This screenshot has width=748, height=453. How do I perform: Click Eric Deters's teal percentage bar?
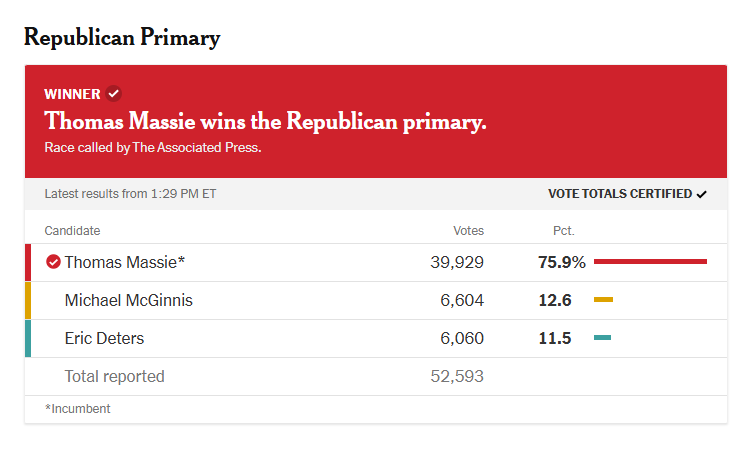(603, 338)
